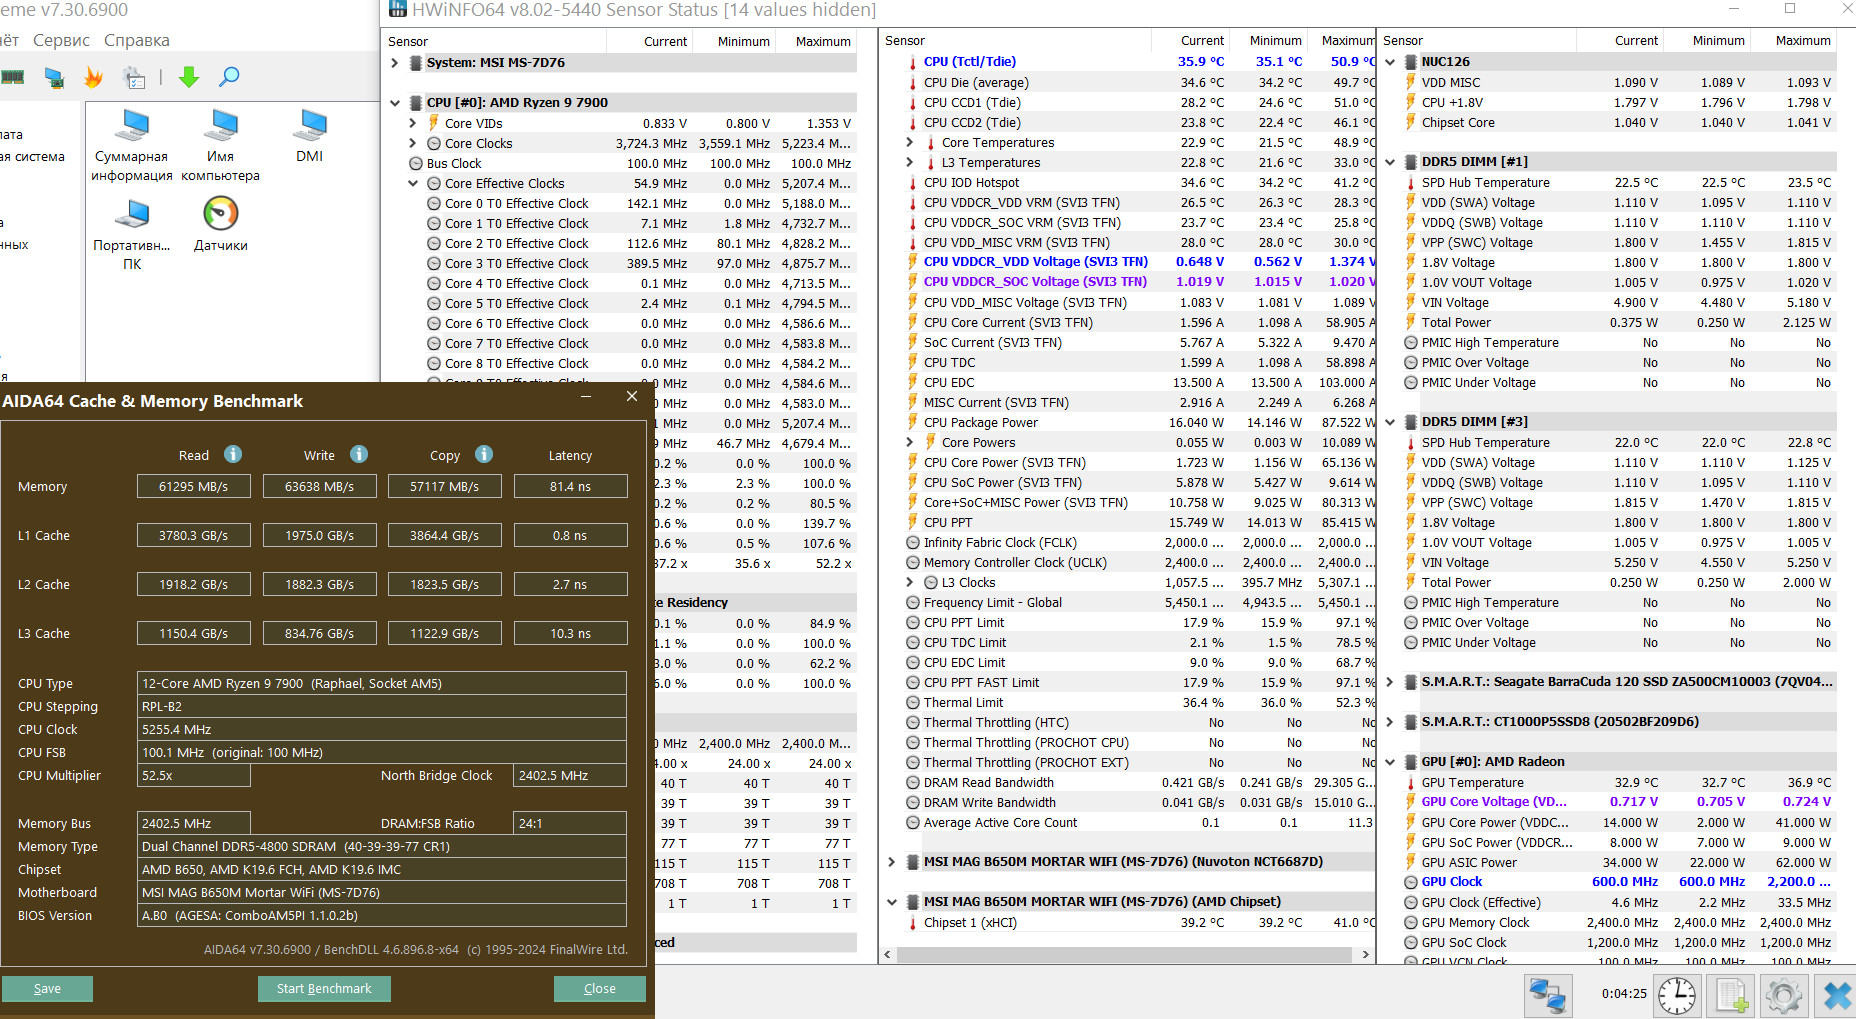Screen dimensions: 1856x1019
Task: Click the magnifier search icon in AIDA64 toolbar
Action: click(x=229, y=77)
